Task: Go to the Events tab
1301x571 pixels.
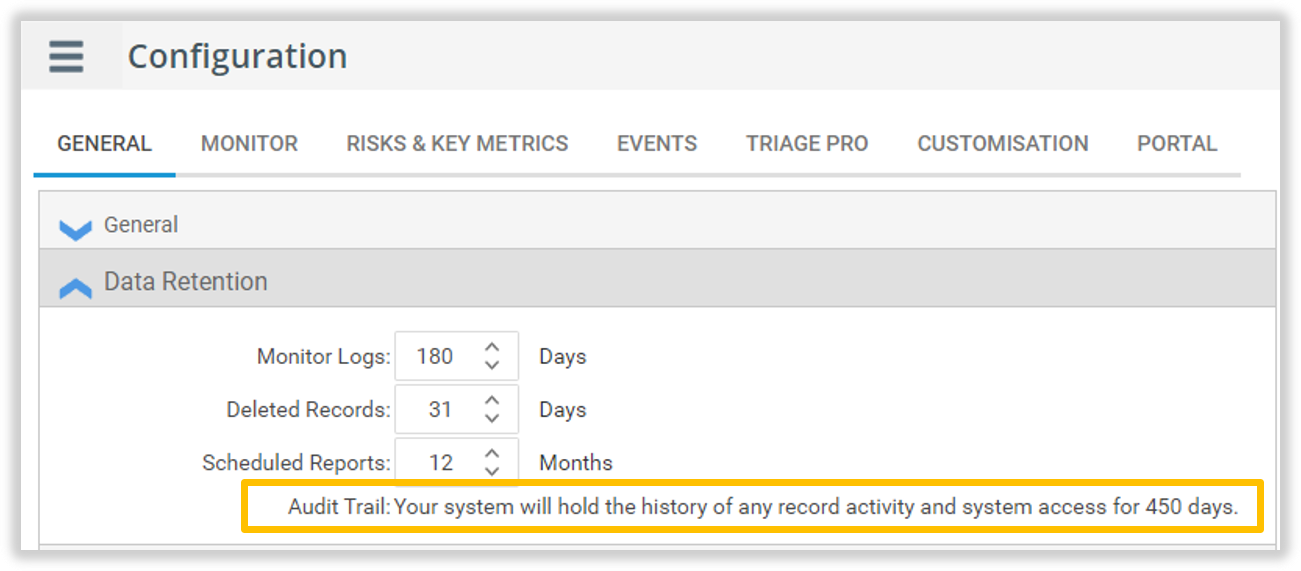Action: (656, 144)
